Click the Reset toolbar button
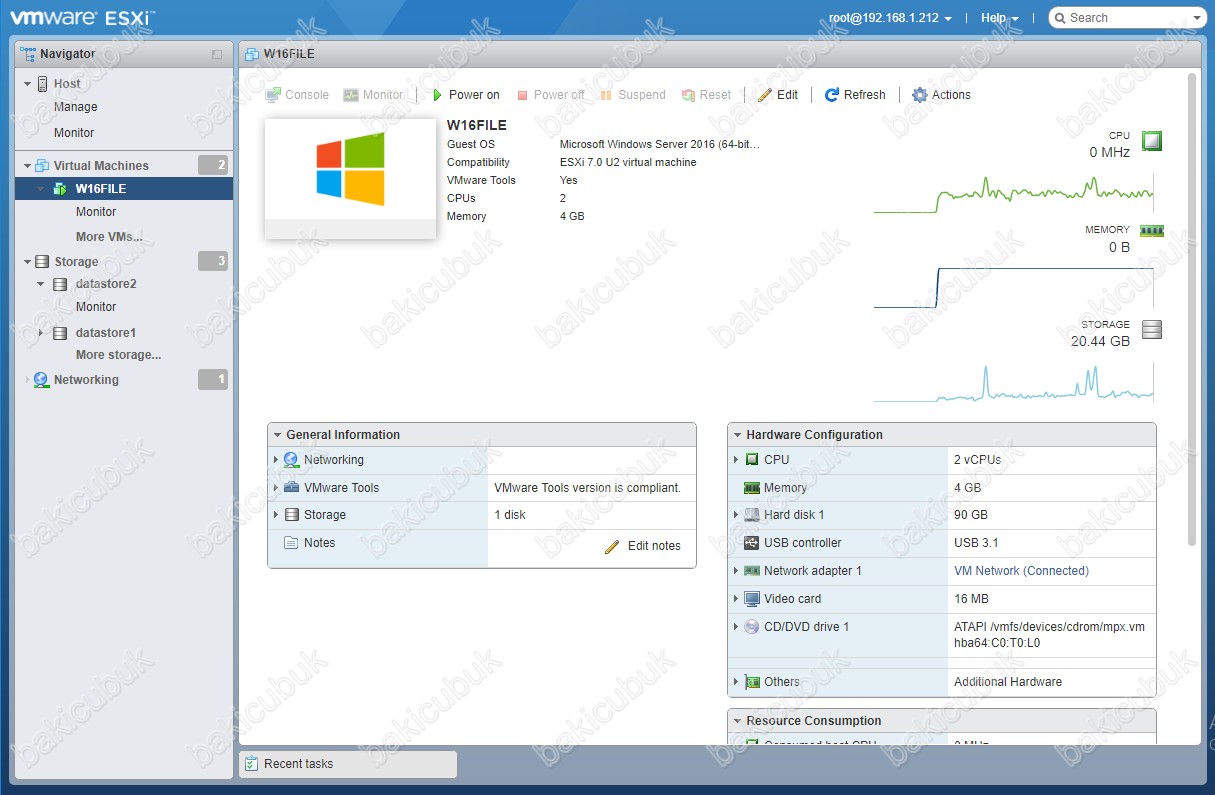The image size is (1215, 795). point(706,95)
